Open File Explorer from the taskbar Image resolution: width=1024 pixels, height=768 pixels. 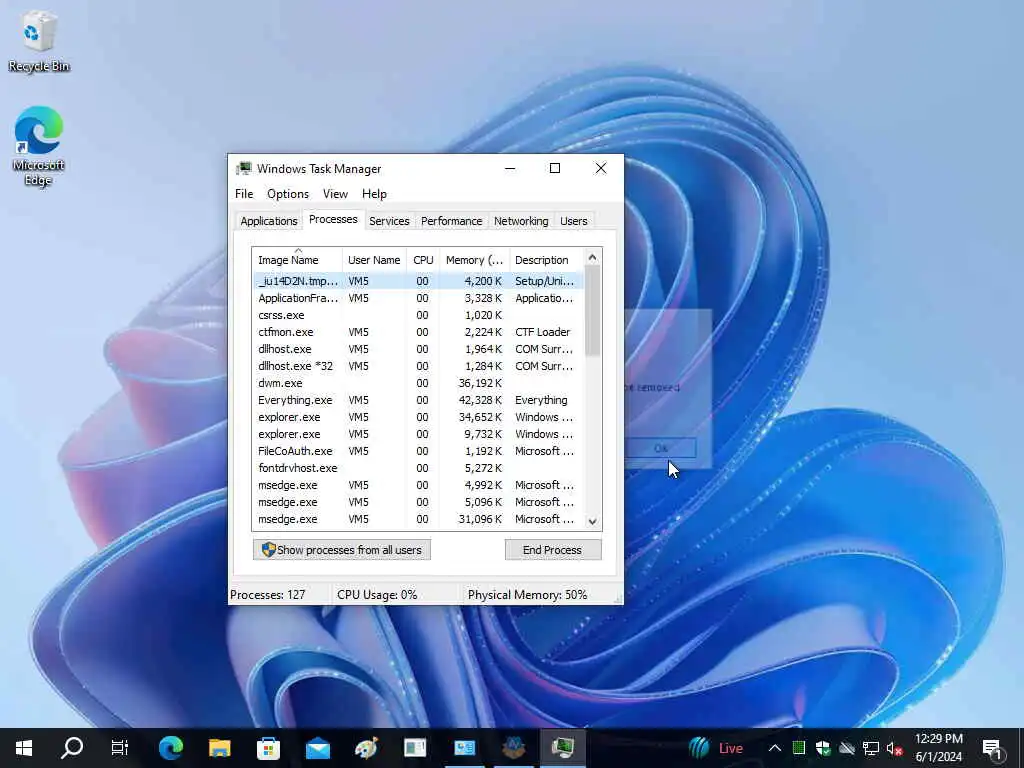click(219, 748)
